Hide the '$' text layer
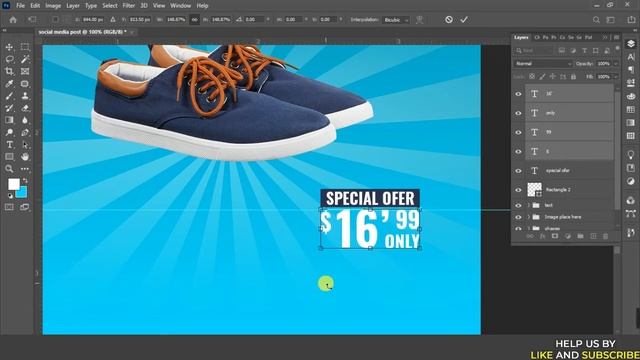 click(x=518, y=151)
